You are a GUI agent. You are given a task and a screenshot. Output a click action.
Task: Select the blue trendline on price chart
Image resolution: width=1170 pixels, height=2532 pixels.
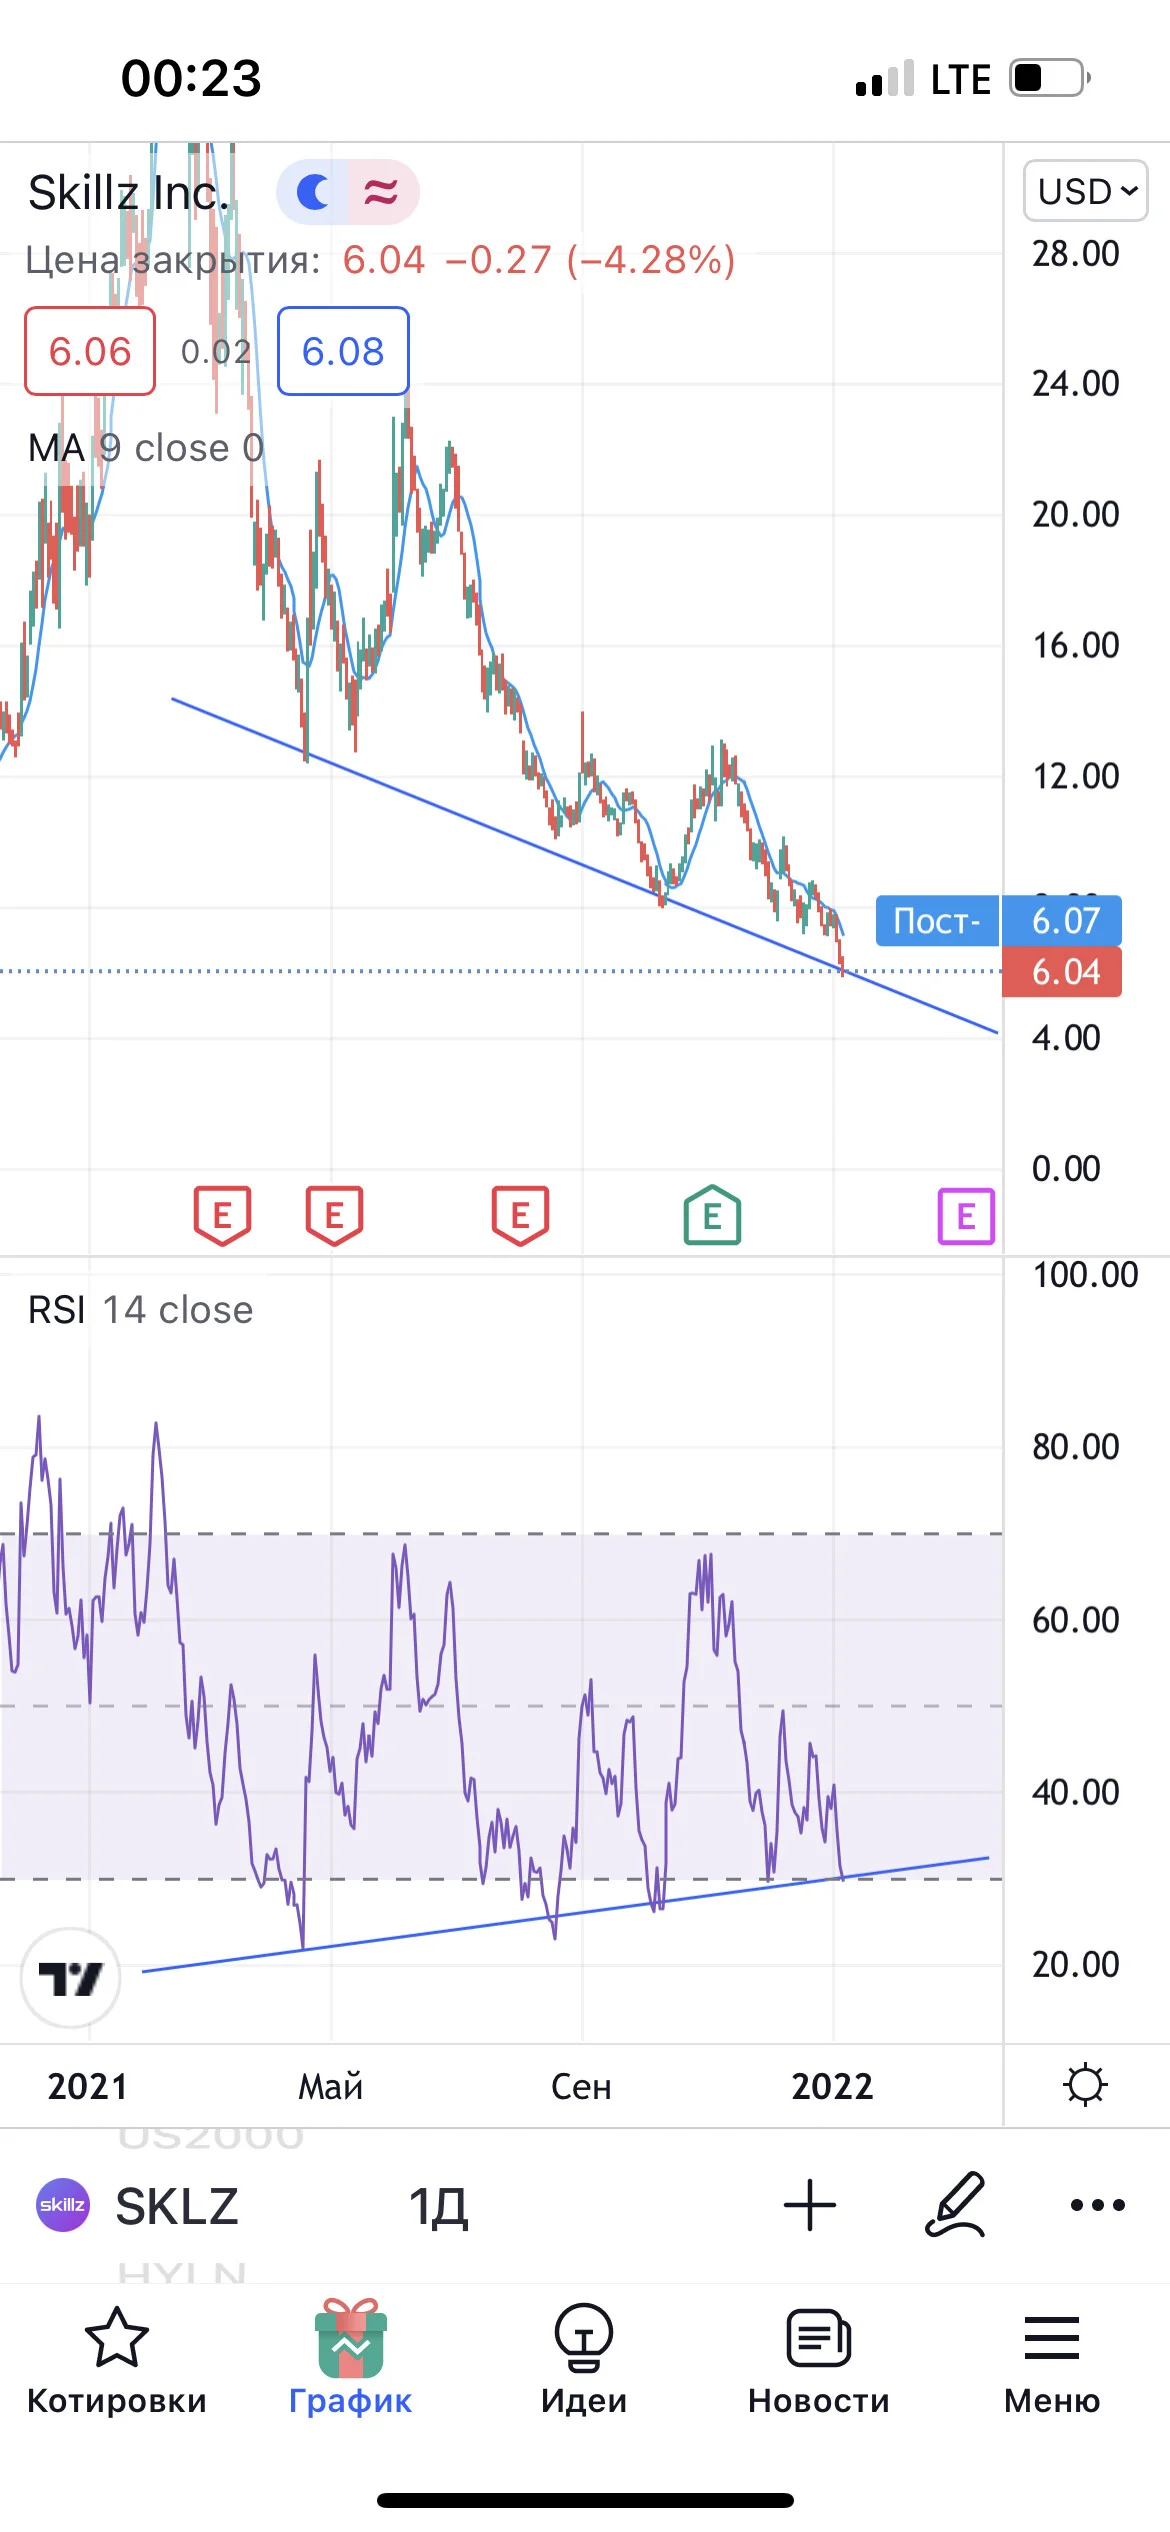[585, 865]
